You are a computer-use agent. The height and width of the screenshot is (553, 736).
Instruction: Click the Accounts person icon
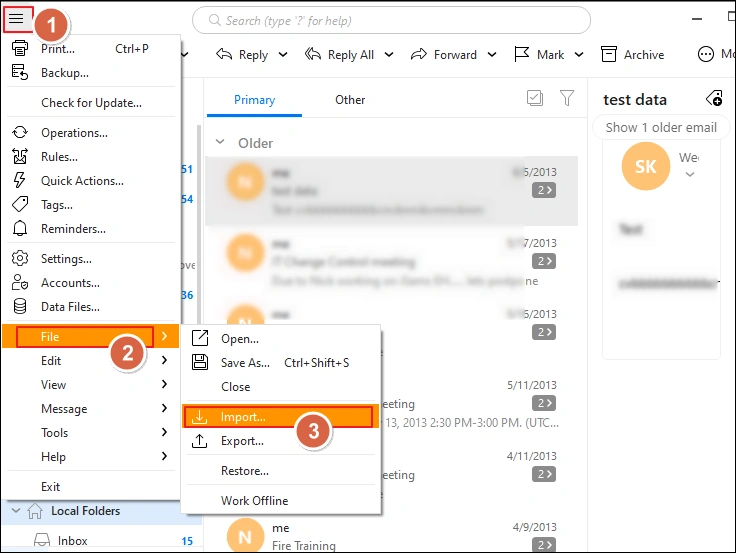20,282
